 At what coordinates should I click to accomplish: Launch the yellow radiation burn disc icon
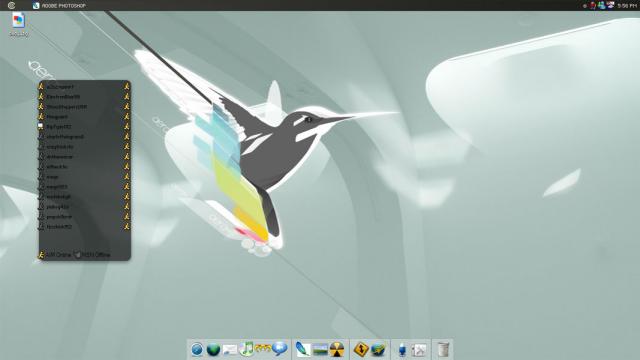click(337, 349)
